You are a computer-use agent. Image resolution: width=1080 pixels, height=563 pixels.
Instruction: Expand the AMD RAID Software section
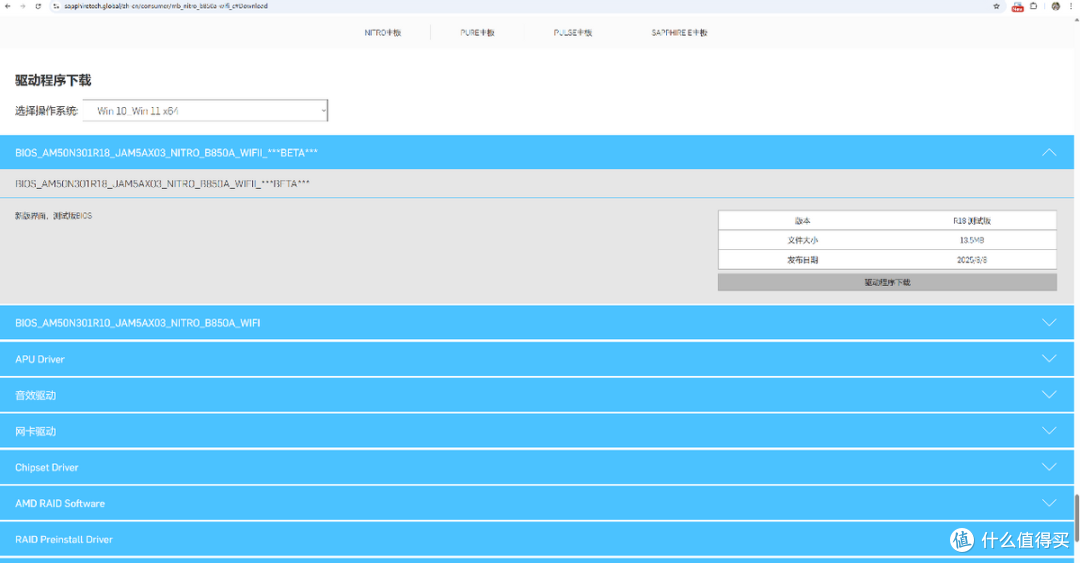(x=537, y=503)
